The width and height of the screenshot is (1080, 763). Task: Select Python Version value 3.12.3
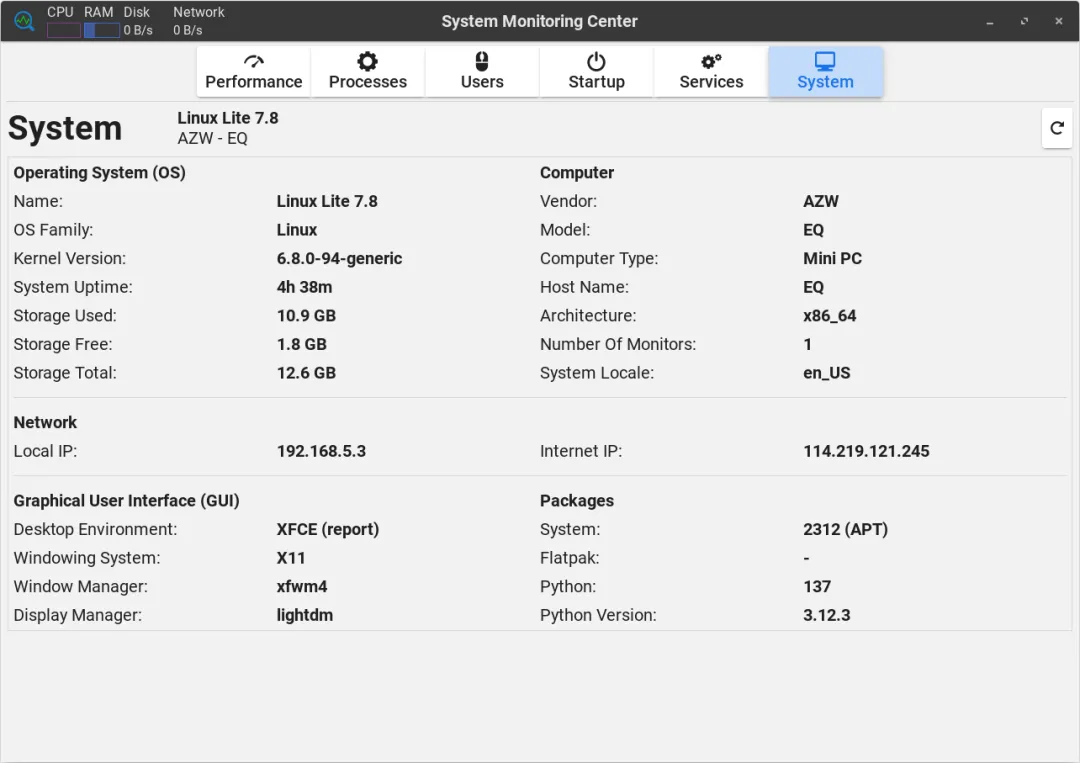[x=827, y=615]
